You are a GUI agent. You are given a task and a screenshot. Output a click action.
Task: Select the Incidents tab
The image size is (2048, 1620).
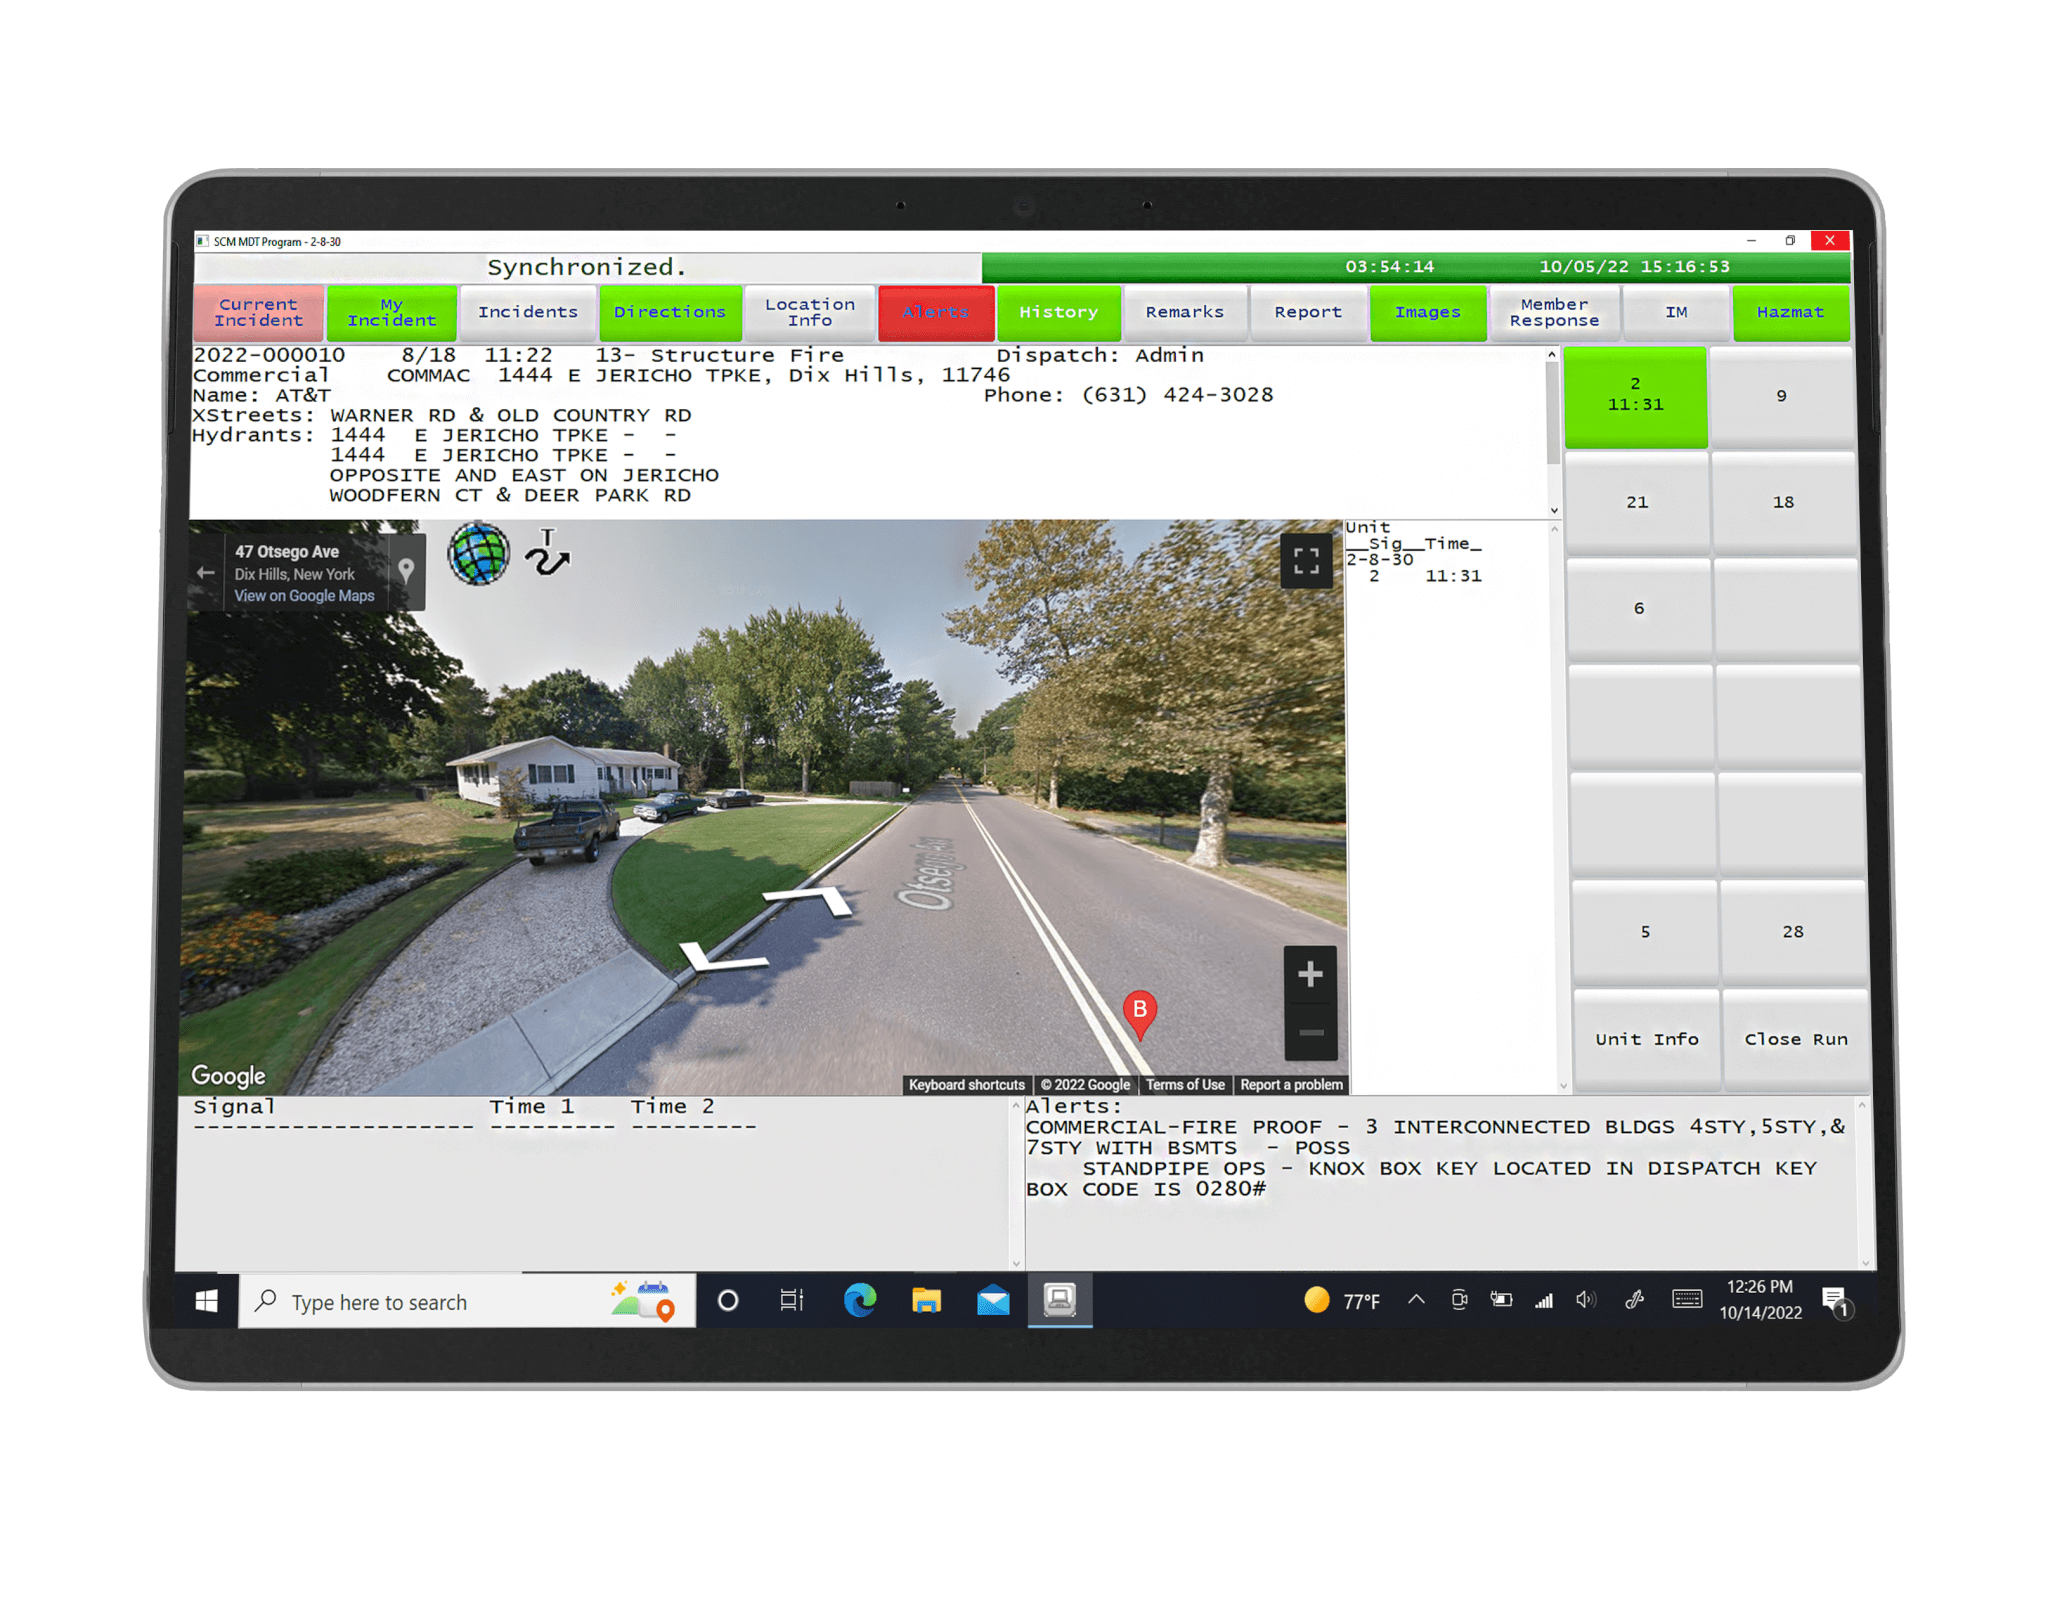click(528, 312)
